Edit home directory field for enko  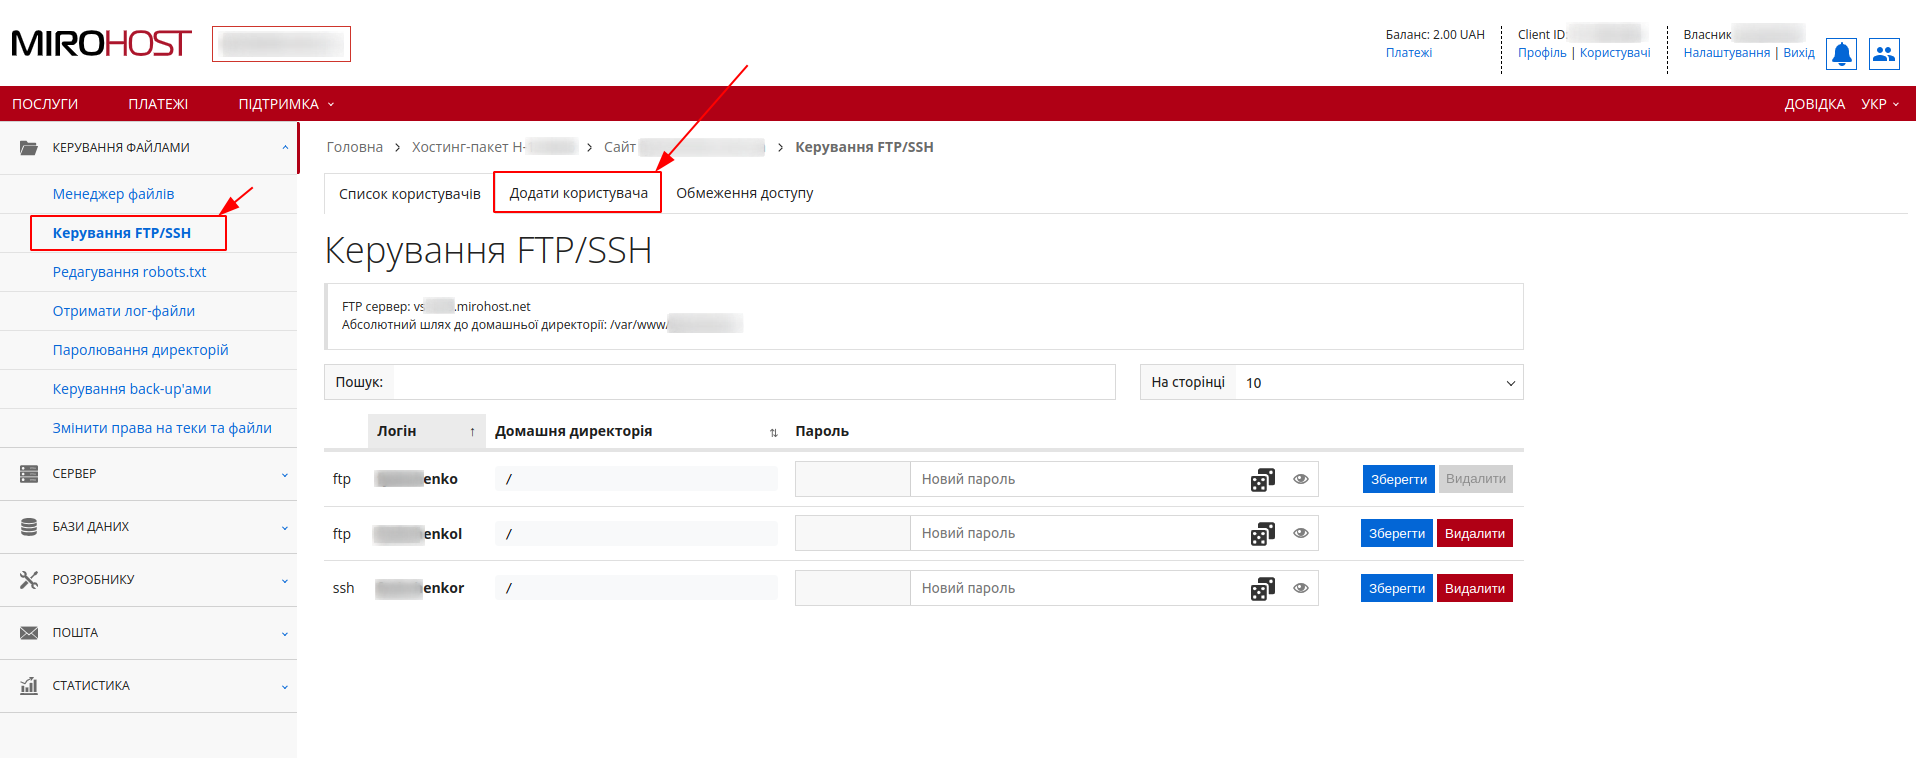[x=636, y=479]
